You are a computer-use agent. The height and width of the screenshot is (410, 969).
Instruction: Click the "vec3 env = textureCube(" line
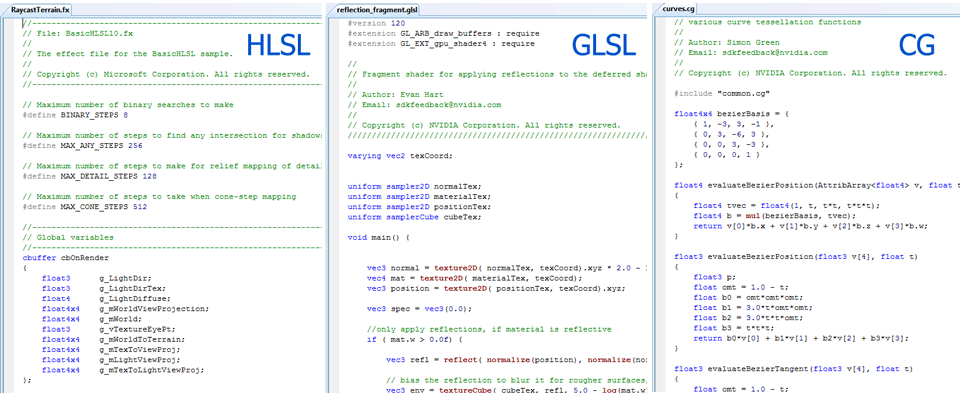(516, 390)
